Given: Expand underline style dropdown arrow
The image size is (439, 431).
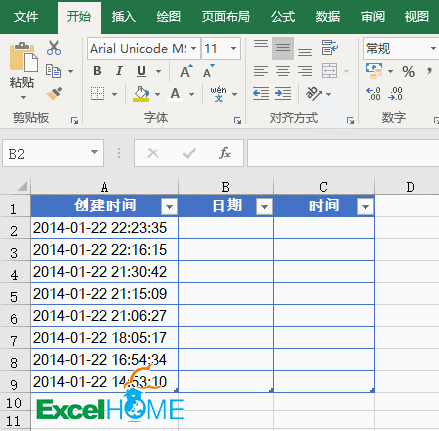Looking at the screenshot, I should point(158,71).
